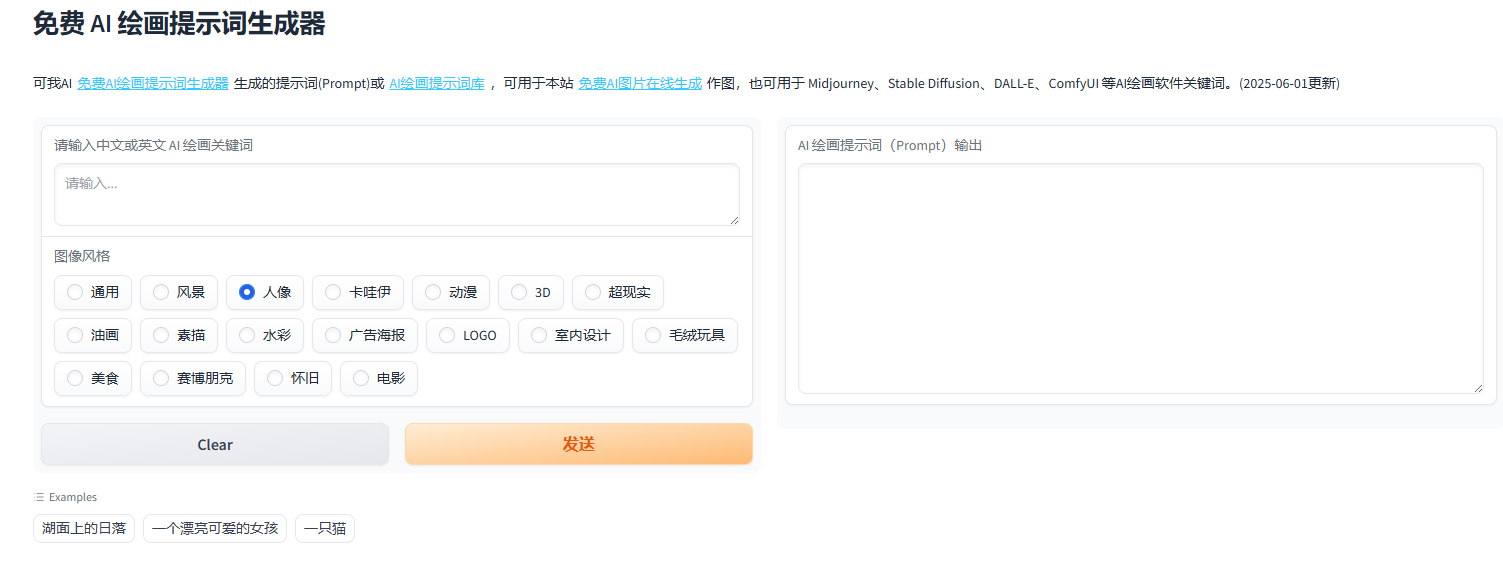Click the Prompt output text area
The image size is (1503, 567).
pos(1140,278)
